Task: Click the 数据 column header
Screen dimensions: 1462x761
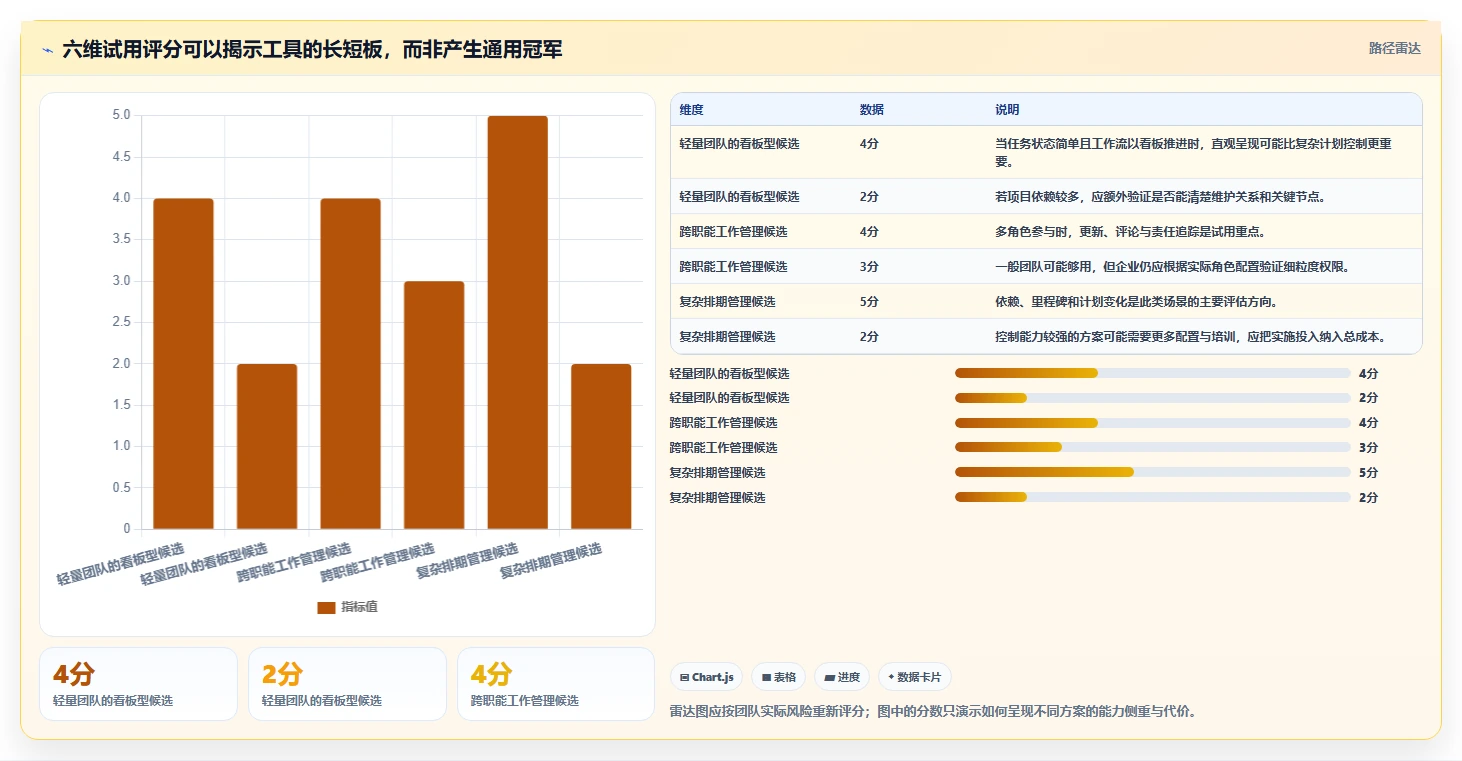Action: [x=871, y=110]
